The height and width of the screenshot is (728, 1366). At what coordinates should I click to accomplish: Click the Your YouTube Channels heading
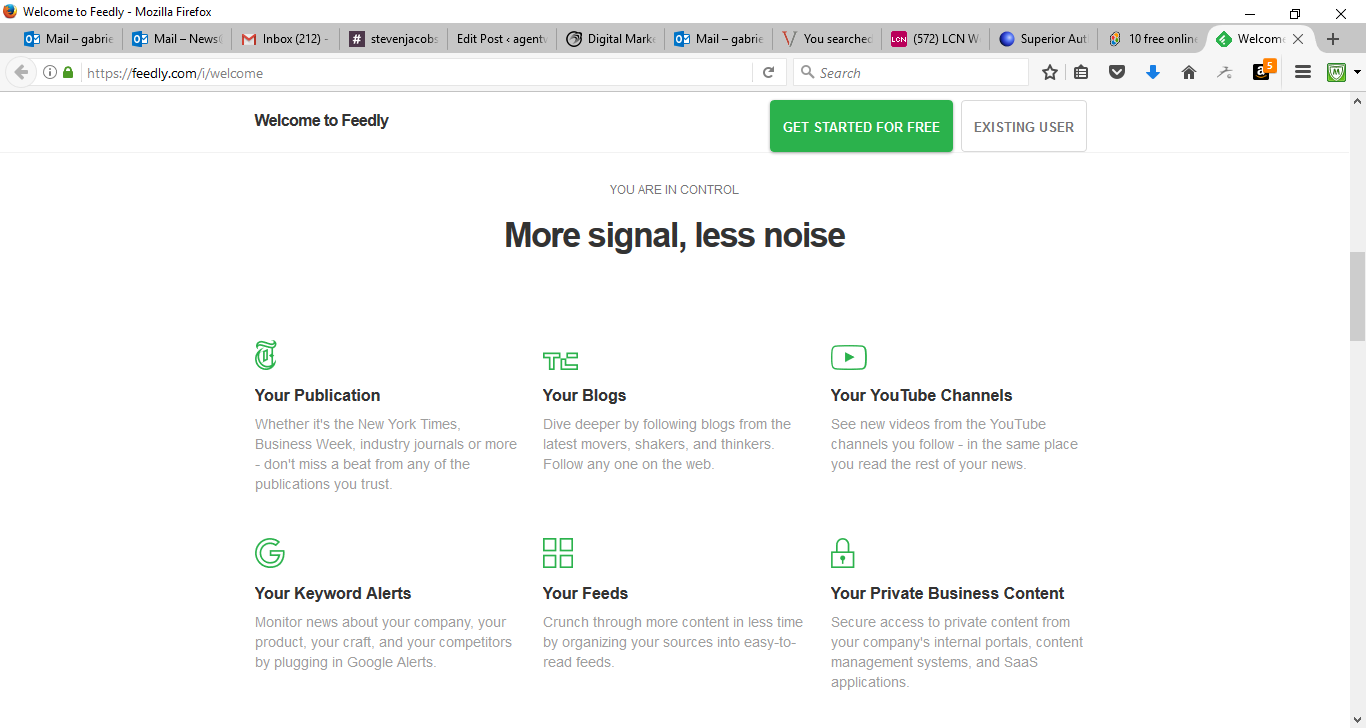(921, 395)
